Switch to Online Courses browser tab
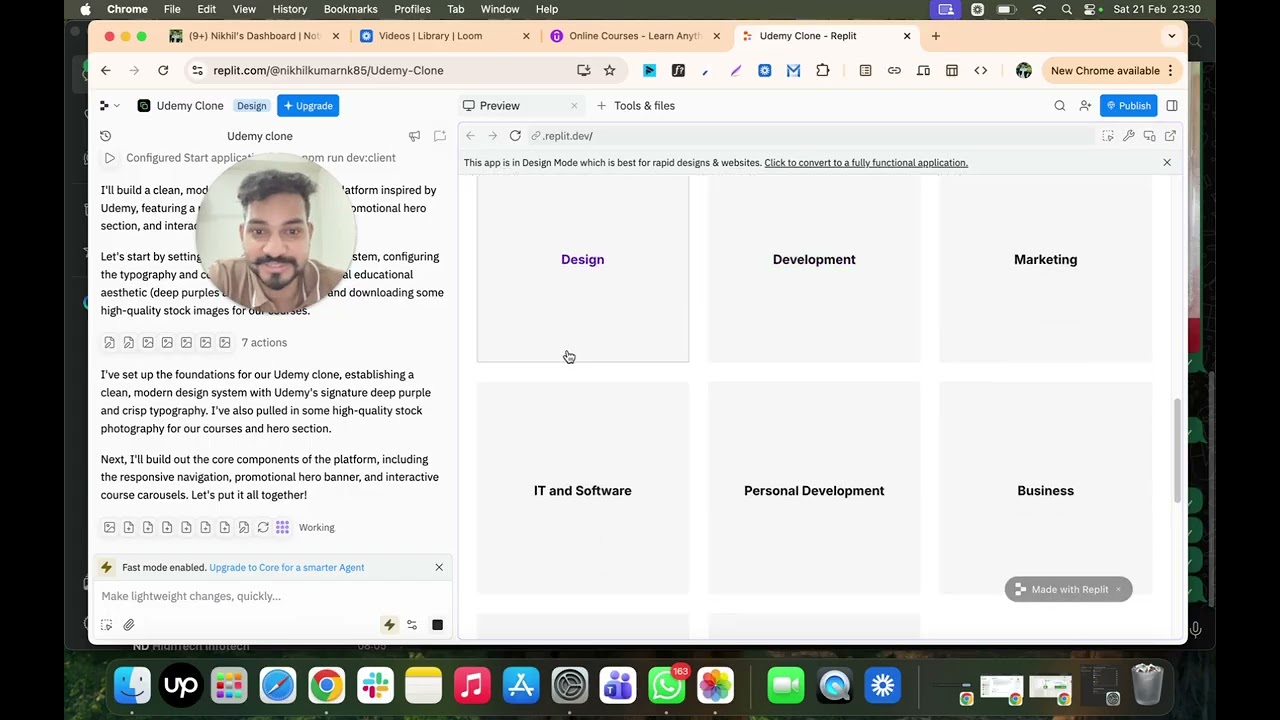This screenshot has height=720, width=1280. 636,36
